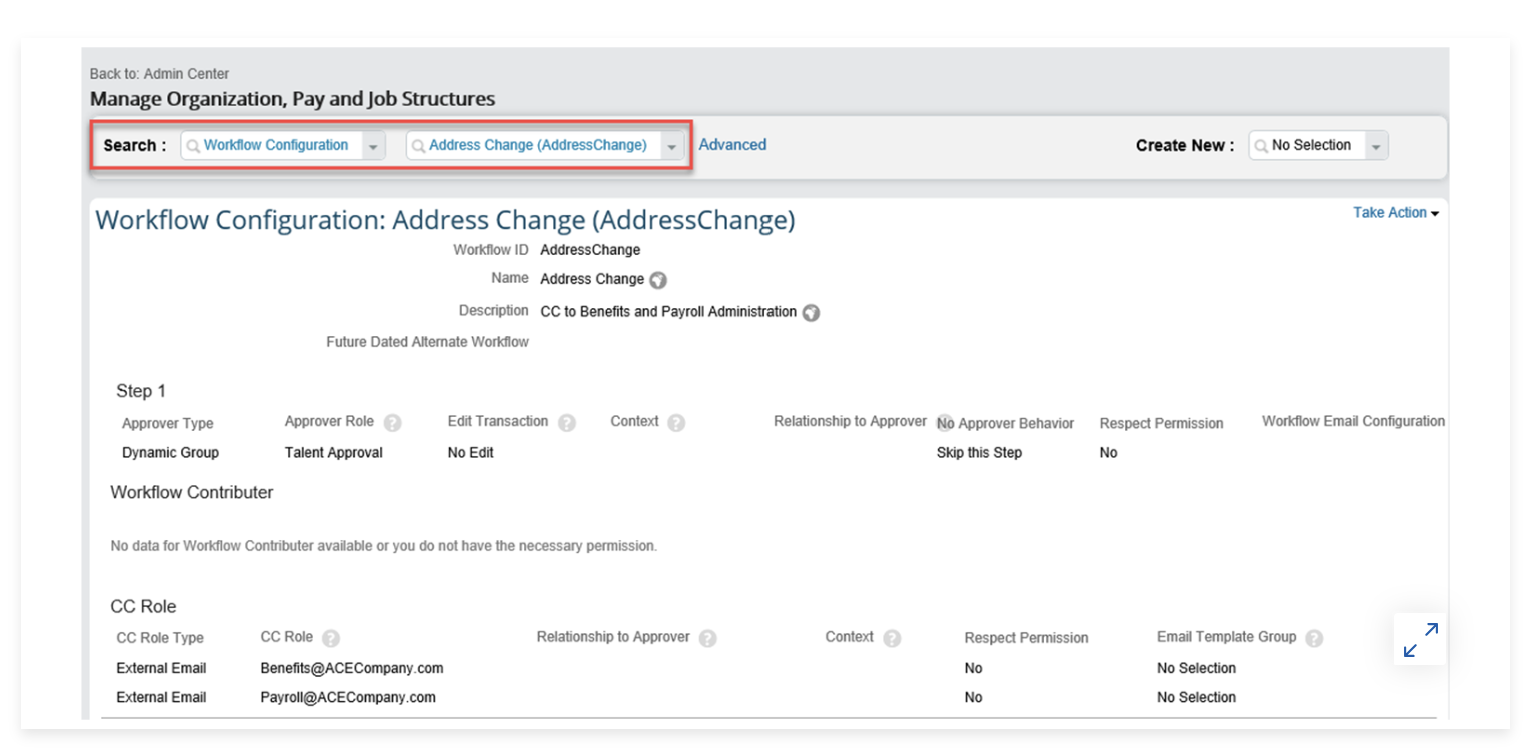Expand the Take Action menu
This screenshot has height=750, width=1532.
click(x=1396, y=213)
